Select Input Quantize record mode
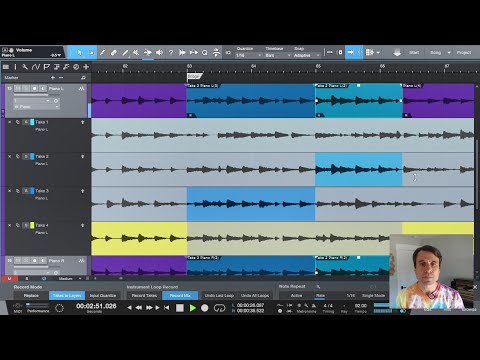The width and height of the screenshot is (480, 360). pyautogui.click(x=103, y=296)
